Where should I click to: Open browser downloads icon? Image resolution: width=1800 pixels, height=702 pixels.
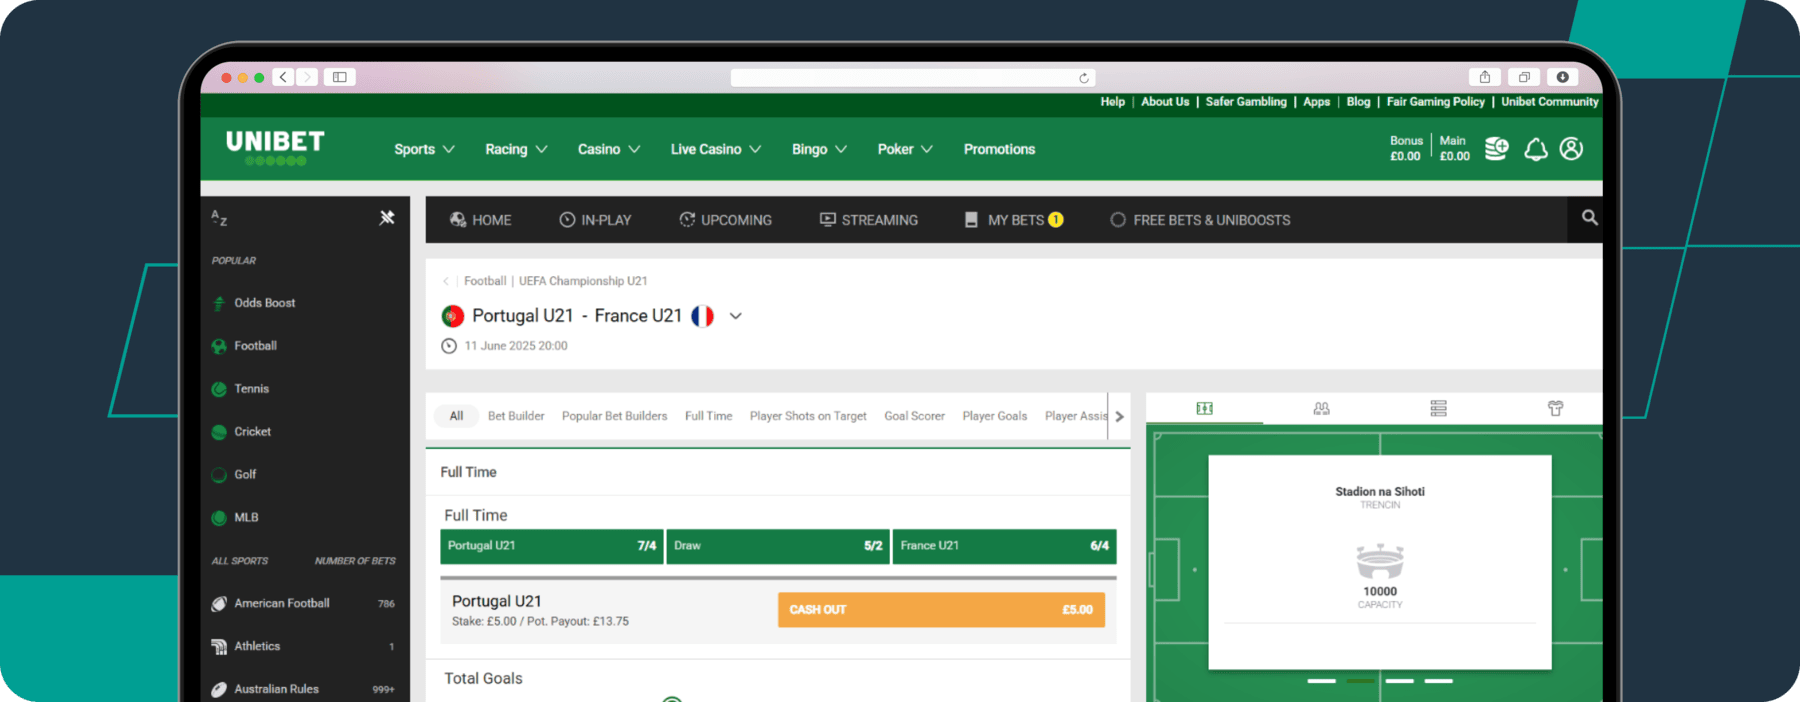[x=1562, y=77]
